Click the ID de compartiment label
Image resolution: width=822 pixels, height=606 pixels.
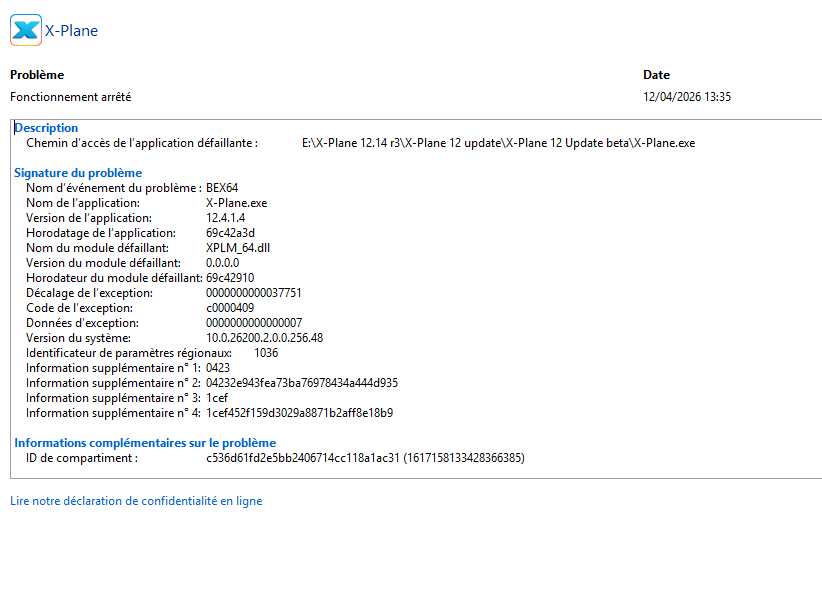pyautogui.click(x=82, y=458)
